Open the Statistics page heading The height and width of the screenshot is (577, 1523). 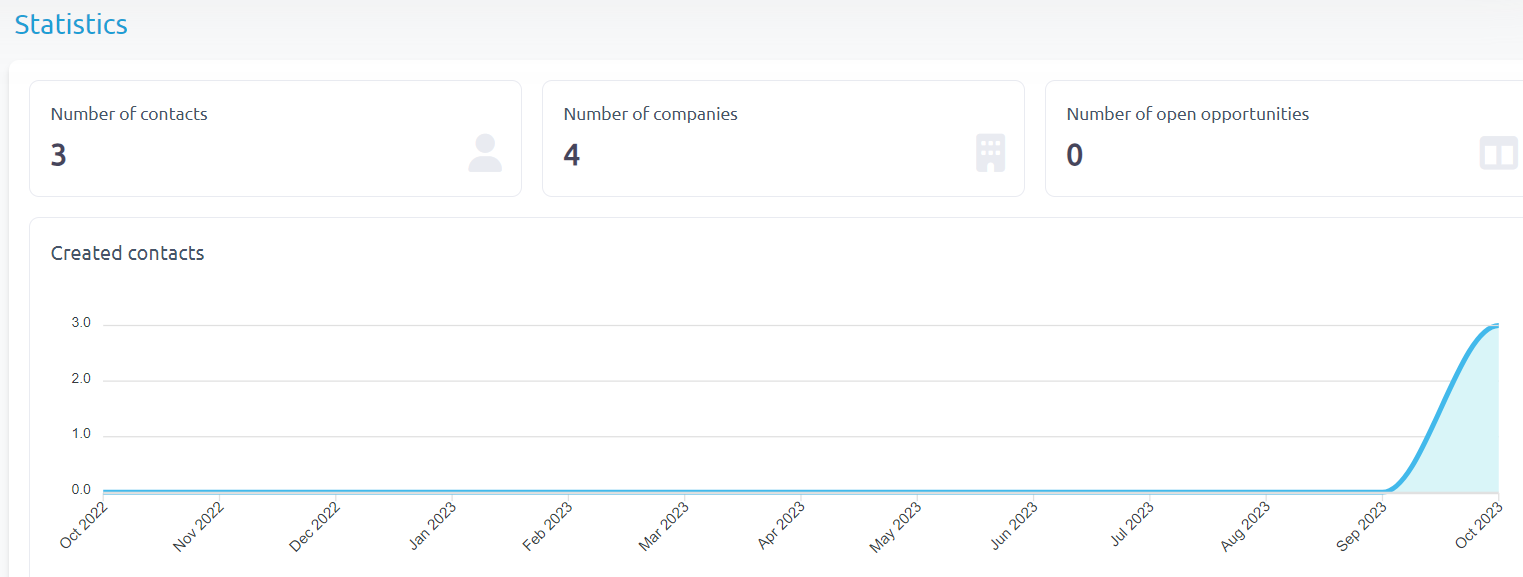pos(71,24)
